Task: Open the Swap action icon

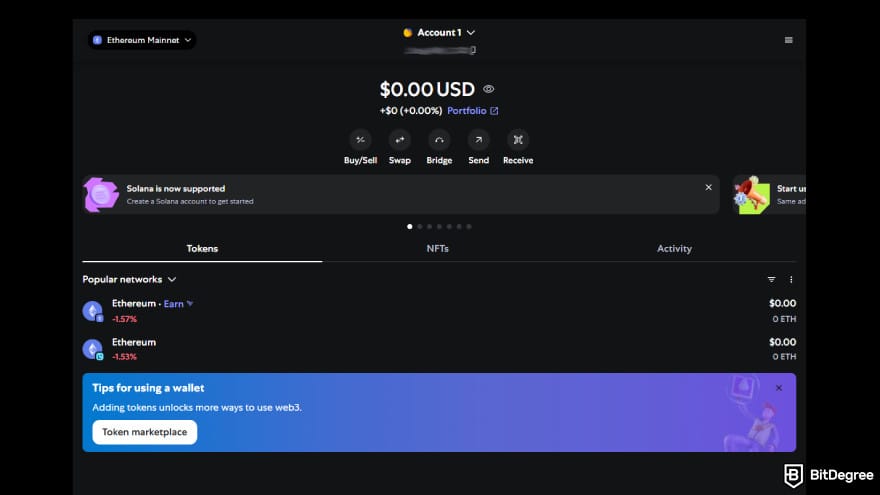Action: click(400, 140)
